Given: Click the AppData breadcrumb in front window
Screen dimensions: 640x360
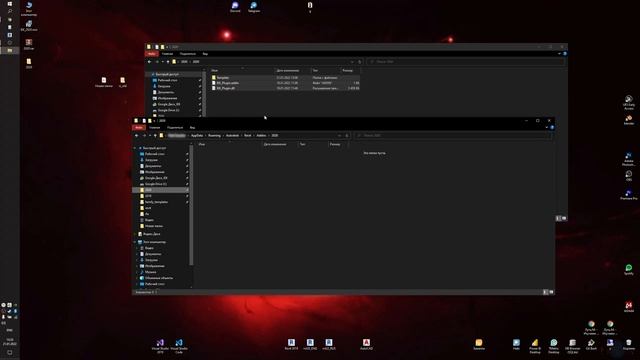Looking at the screenshot, I should (x=197, y=136).
